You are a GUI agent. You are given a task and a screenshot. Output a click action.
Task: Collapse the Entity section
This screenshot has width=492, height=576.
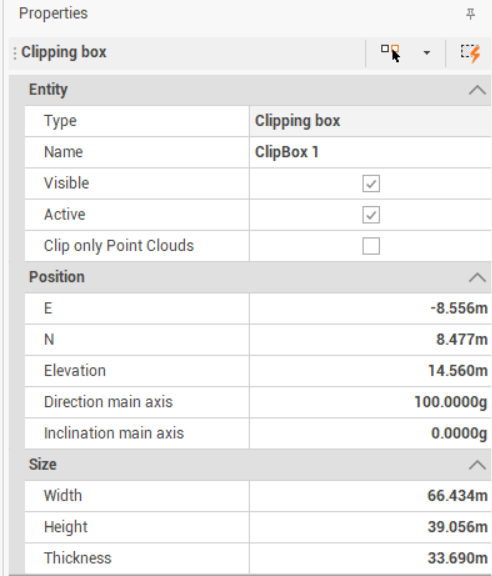pyautogui.click(x=477, y=90)
